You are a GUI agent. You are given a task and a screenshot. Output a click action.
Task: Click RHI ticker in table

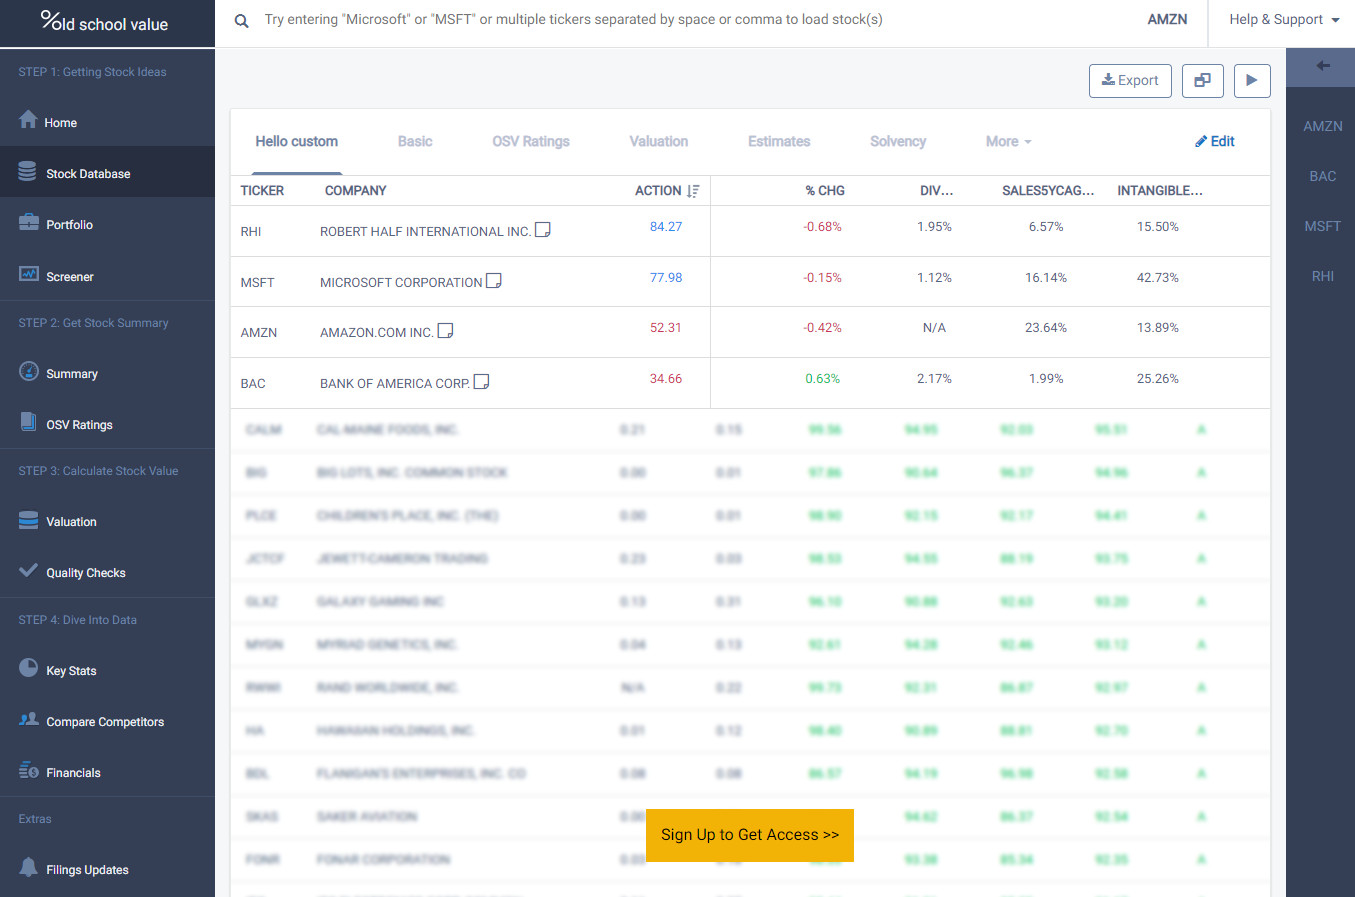[251, 232]
